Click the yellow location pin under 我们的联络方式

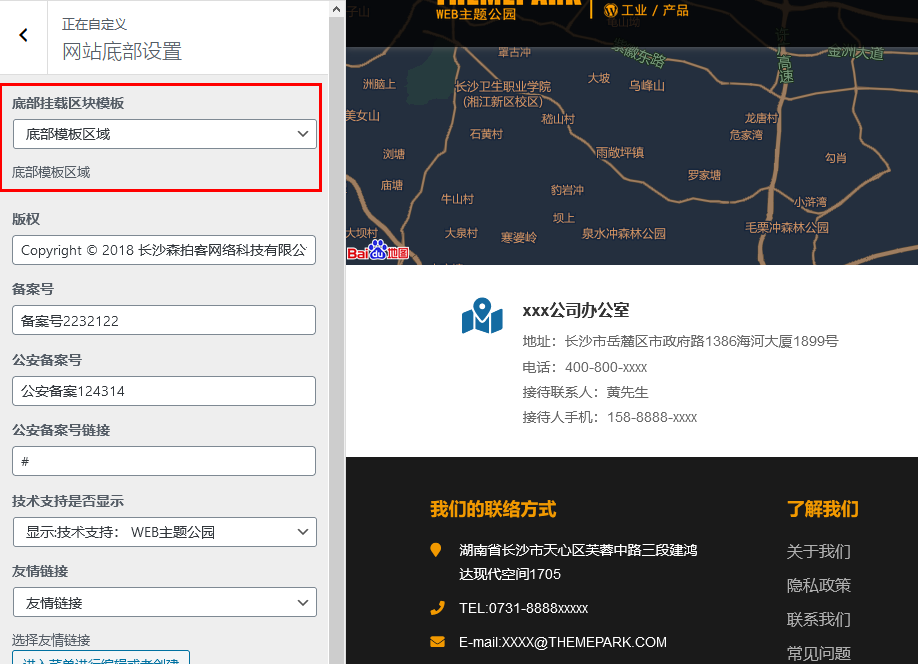(434, 550)
